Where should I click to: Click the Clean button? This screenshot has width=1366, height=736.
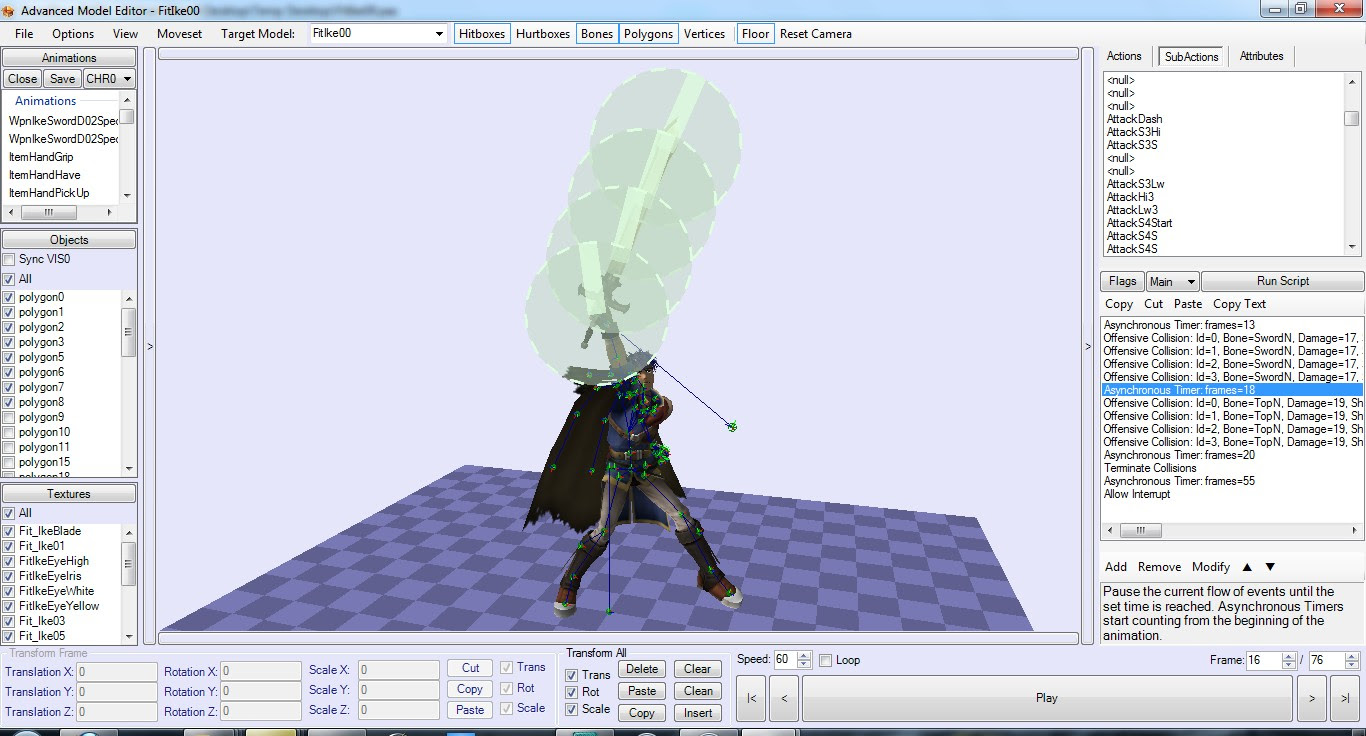click(698, 691)
